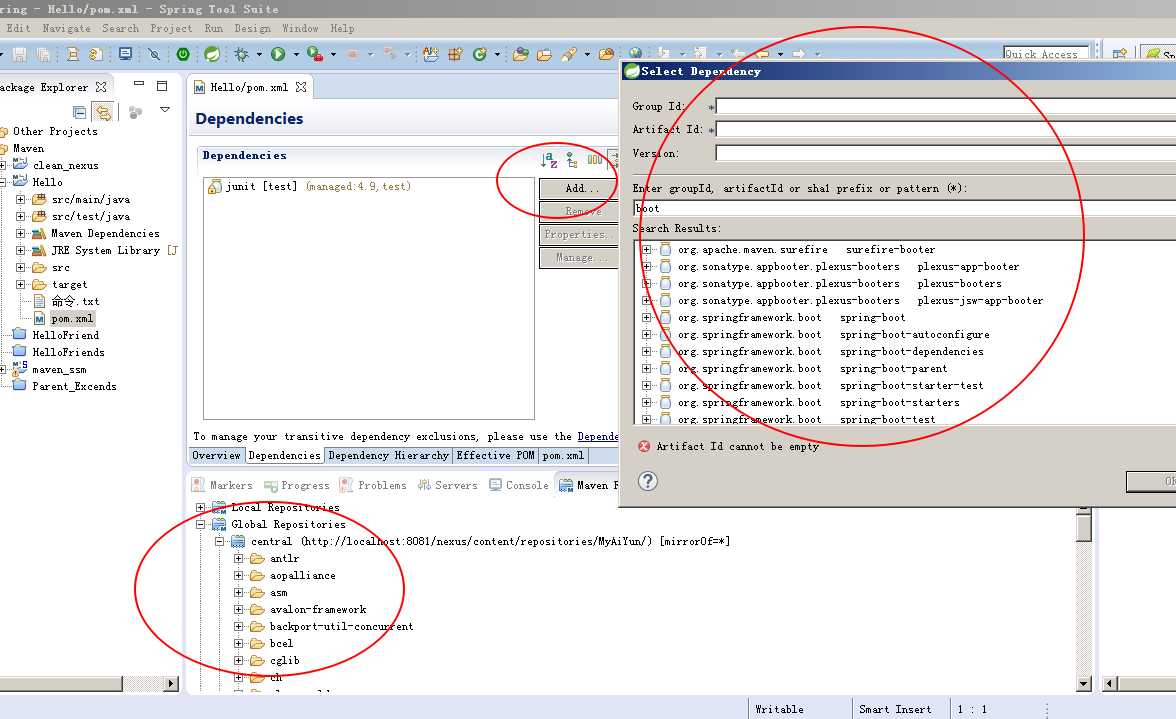Image resolution: width=1176 pixels, height=719 pixels.
Task: Click the dialog Help question icon
Action: point(648,481)
